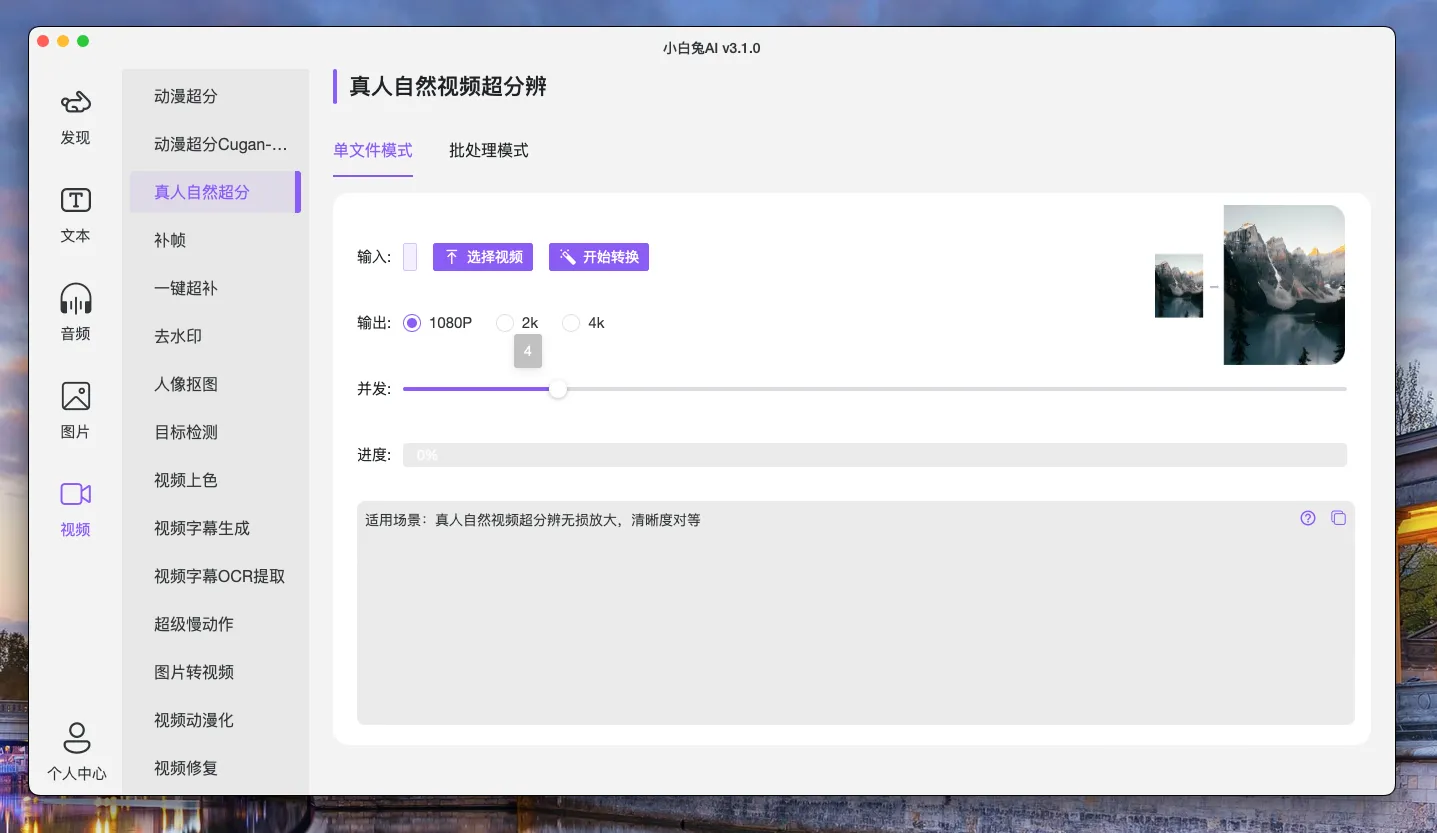Click the concurrency value tooltip showing 4
Image resolution: width=1437 pixels, height=833 pixels.
click(528, 351)
